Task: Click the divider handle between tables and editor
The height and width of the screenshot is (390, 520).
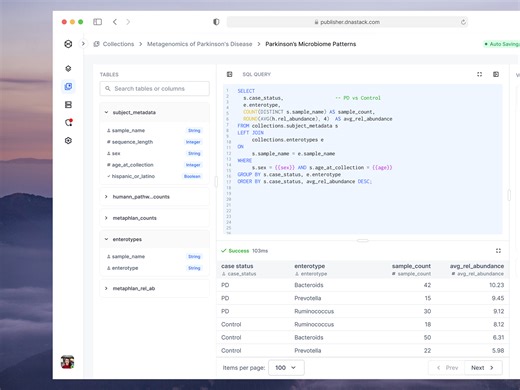Action: [x=216, y=182]
